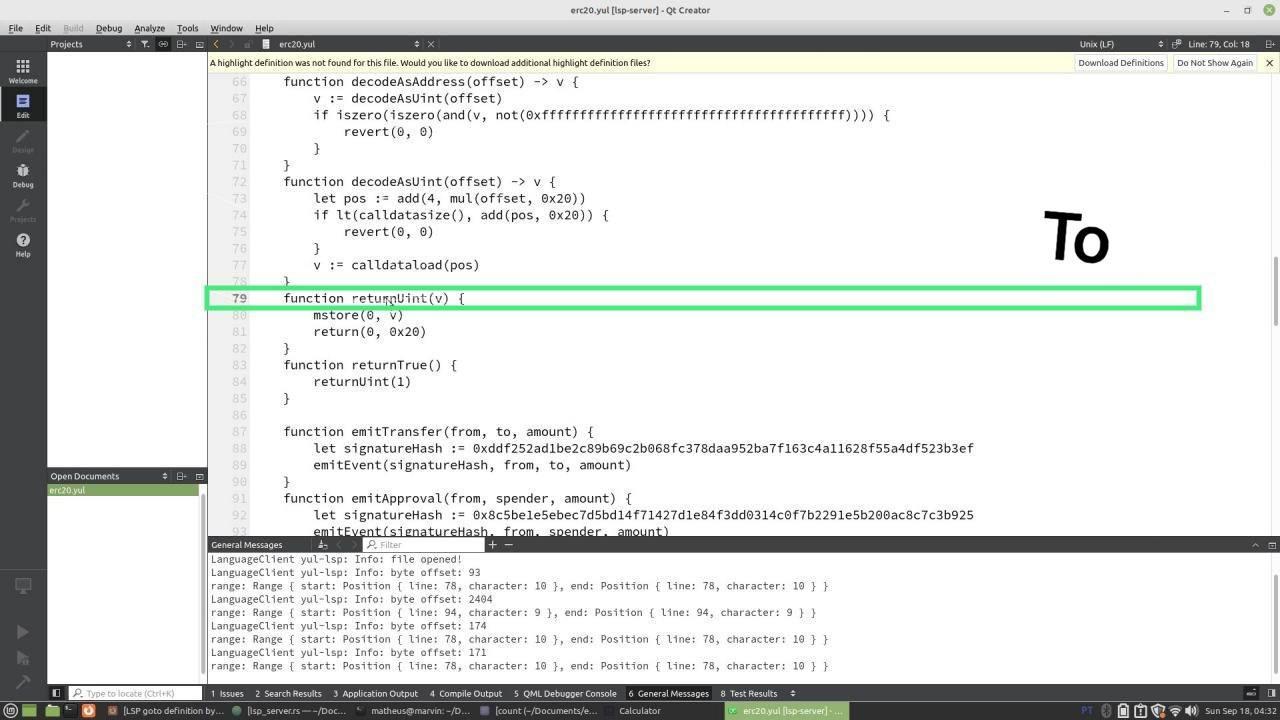Open the Application Output tab
This screenshot has width=1280, height=720.
pyautogui.click(x=375, y=693)
